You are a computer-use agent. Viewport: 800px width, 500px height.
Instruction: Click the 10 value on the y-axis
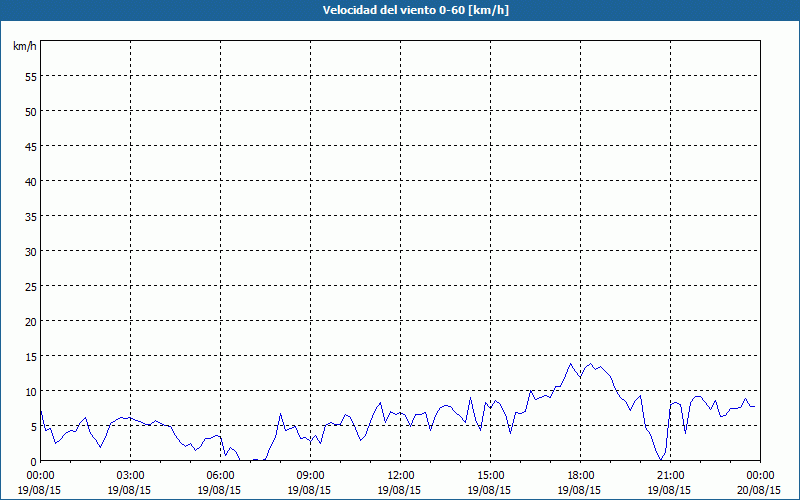pyautogui.click(x=31, y=391)
